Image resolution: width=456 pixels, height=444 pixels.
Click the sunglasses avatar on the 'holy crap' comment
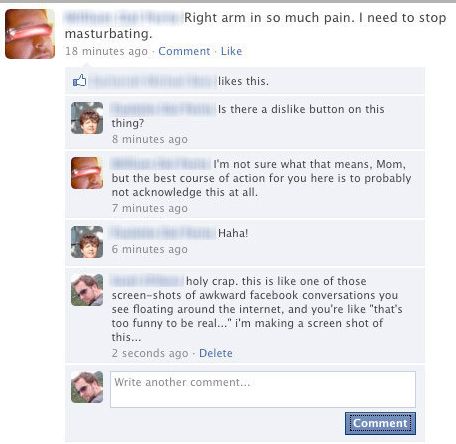tap(87, 290)
